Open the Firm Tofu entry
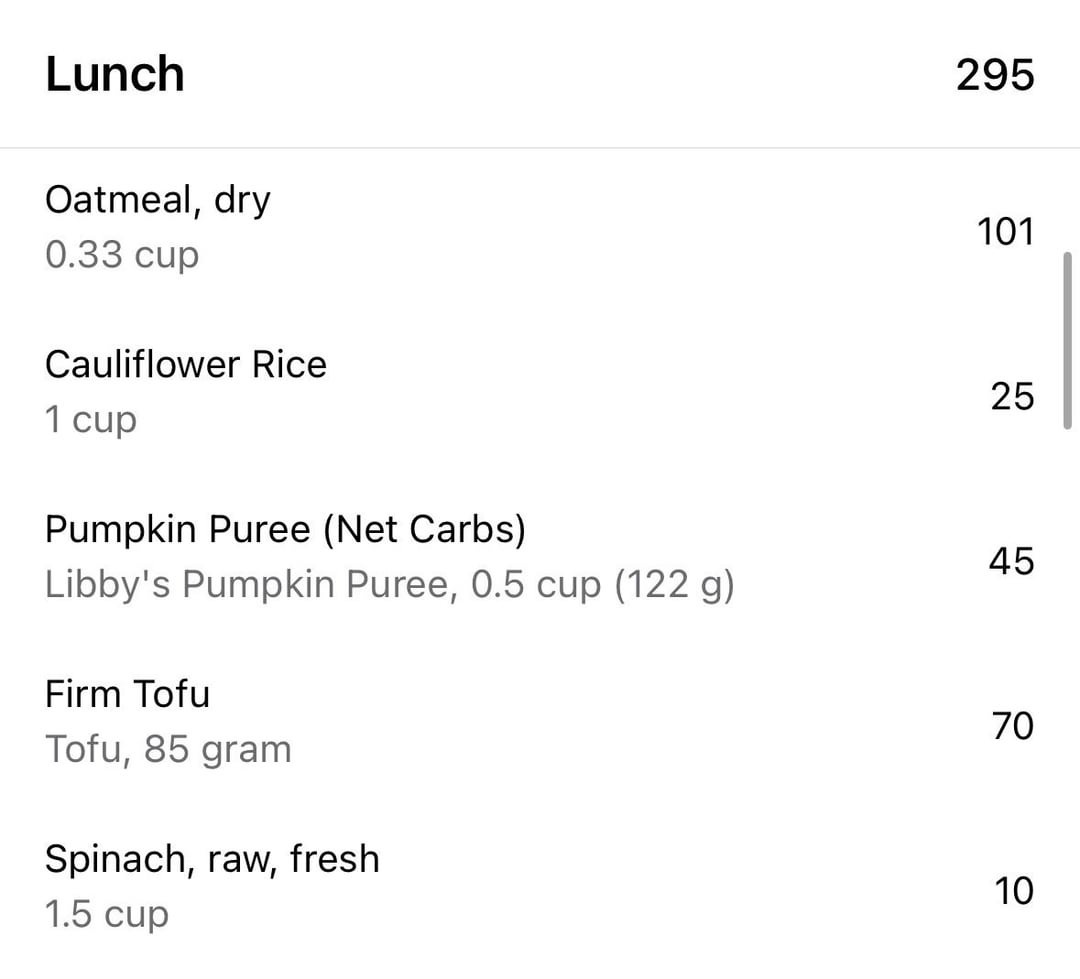 point(127,694)
